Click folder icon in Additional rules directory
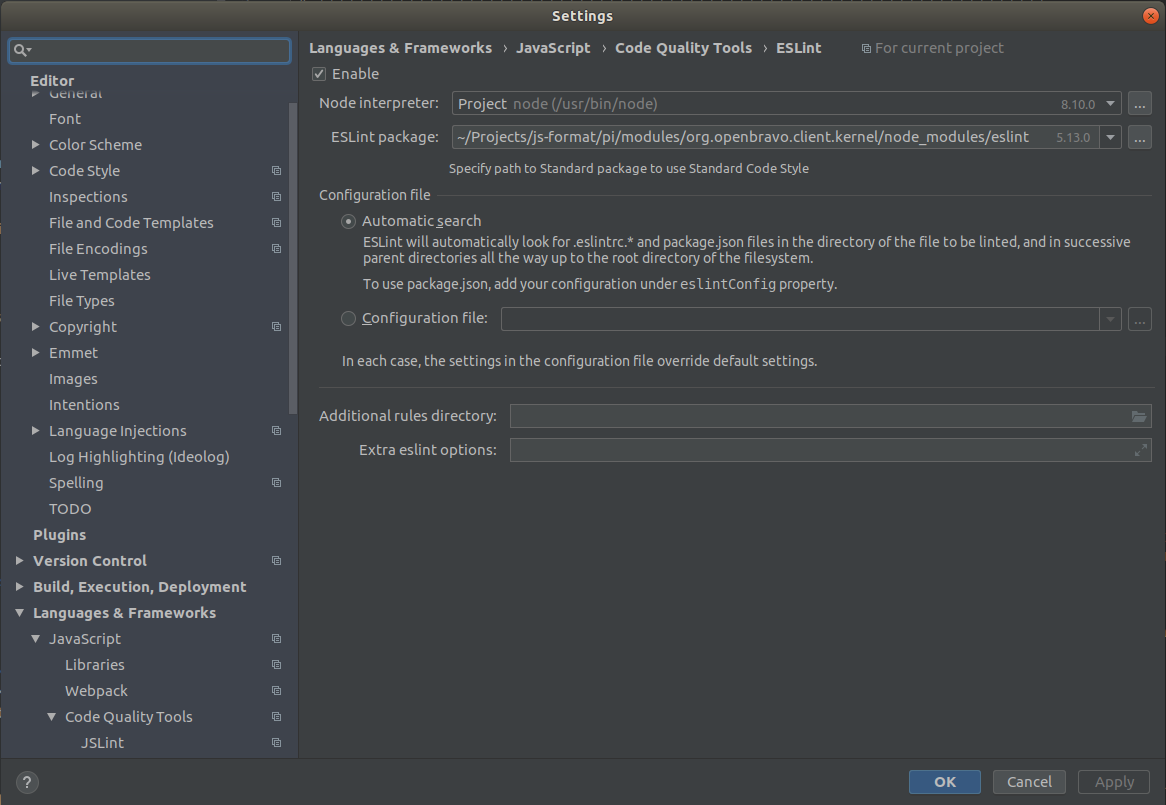Image resolution: width=1166 pixels, height=805 pixels. (1138, 416)
